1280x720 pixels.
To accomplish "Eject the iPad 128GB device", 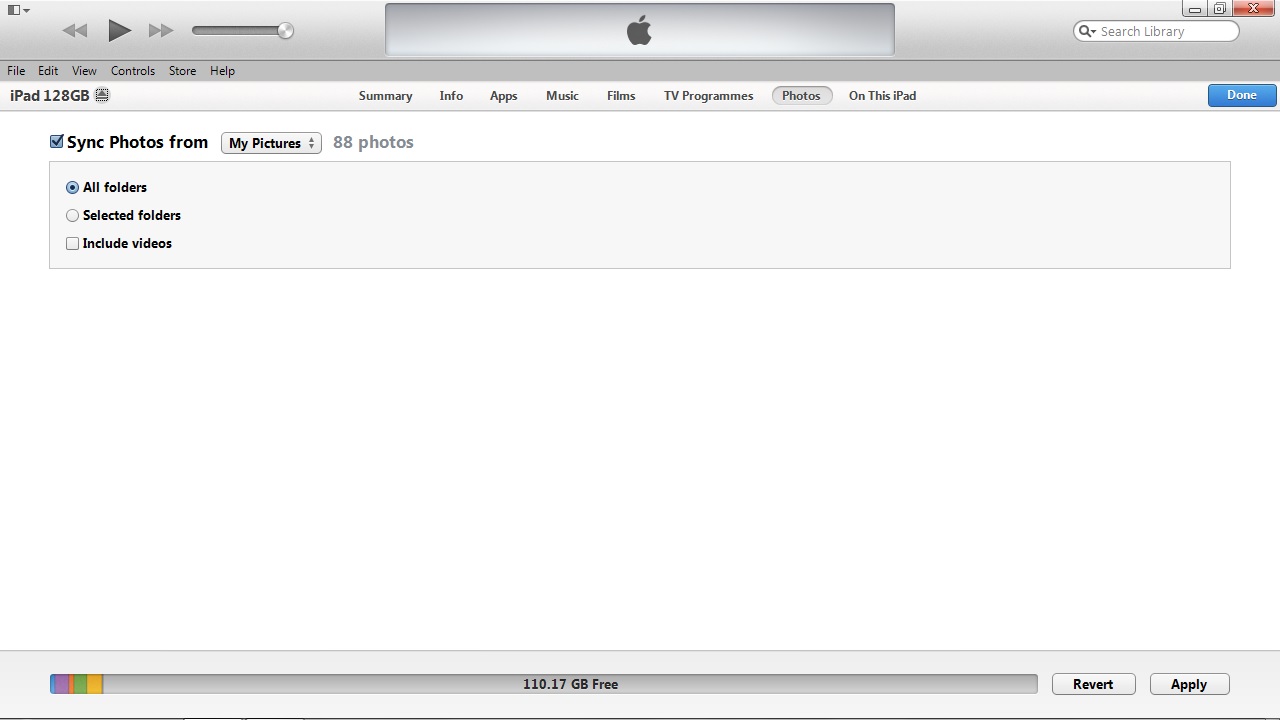I will (102, 95).
